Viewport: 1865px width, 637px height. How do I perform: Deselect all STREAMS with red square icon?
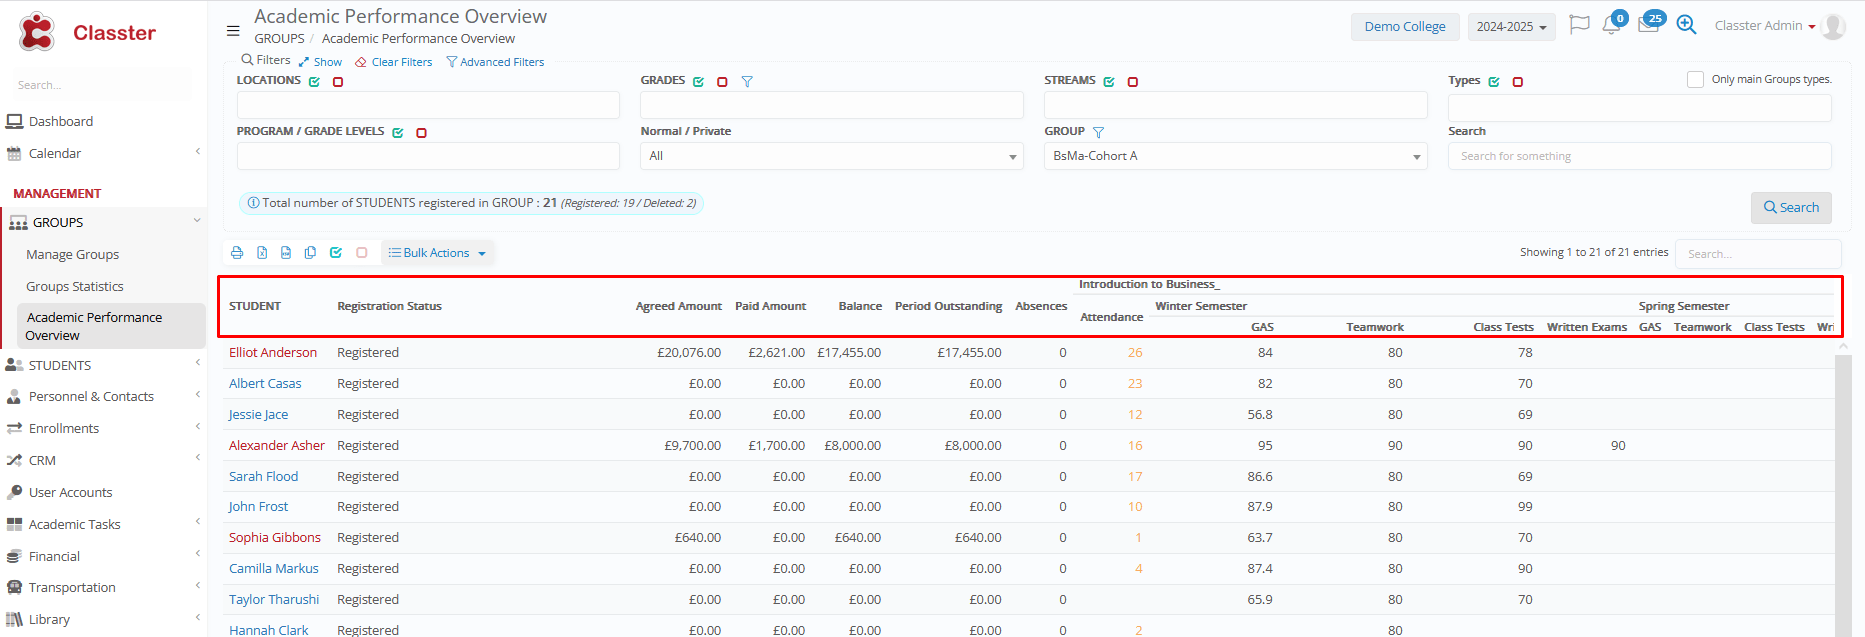1133,82
